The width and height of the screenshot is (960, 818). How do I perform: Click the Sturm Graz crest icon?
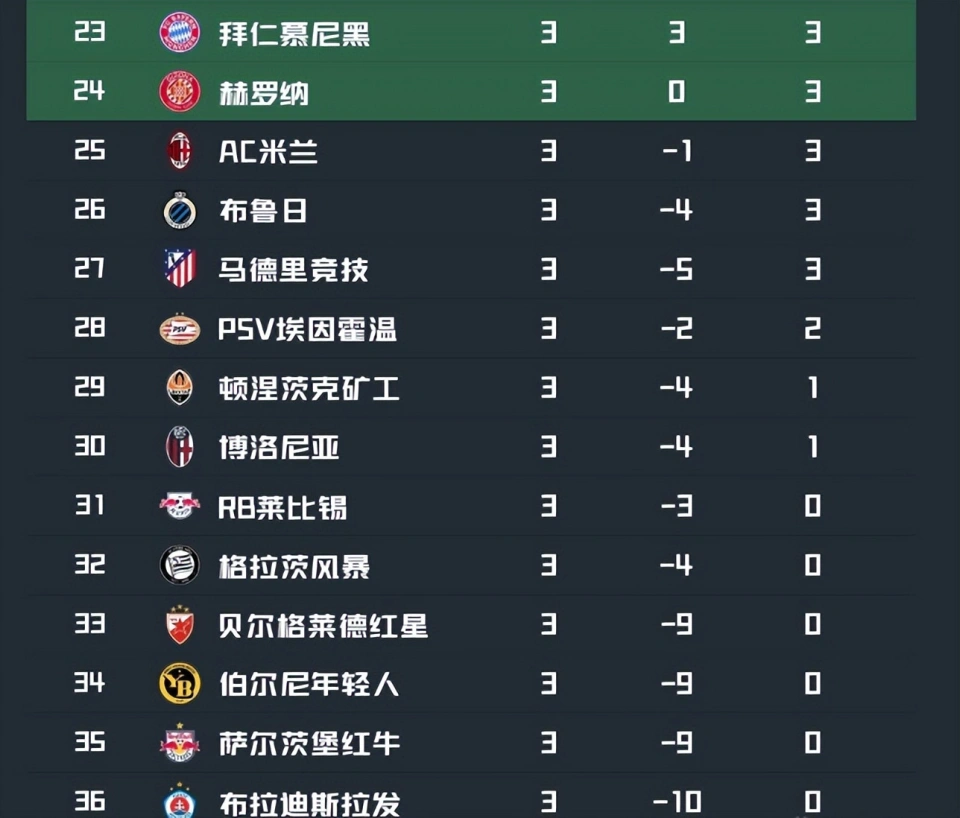click(x=180, y=565)
